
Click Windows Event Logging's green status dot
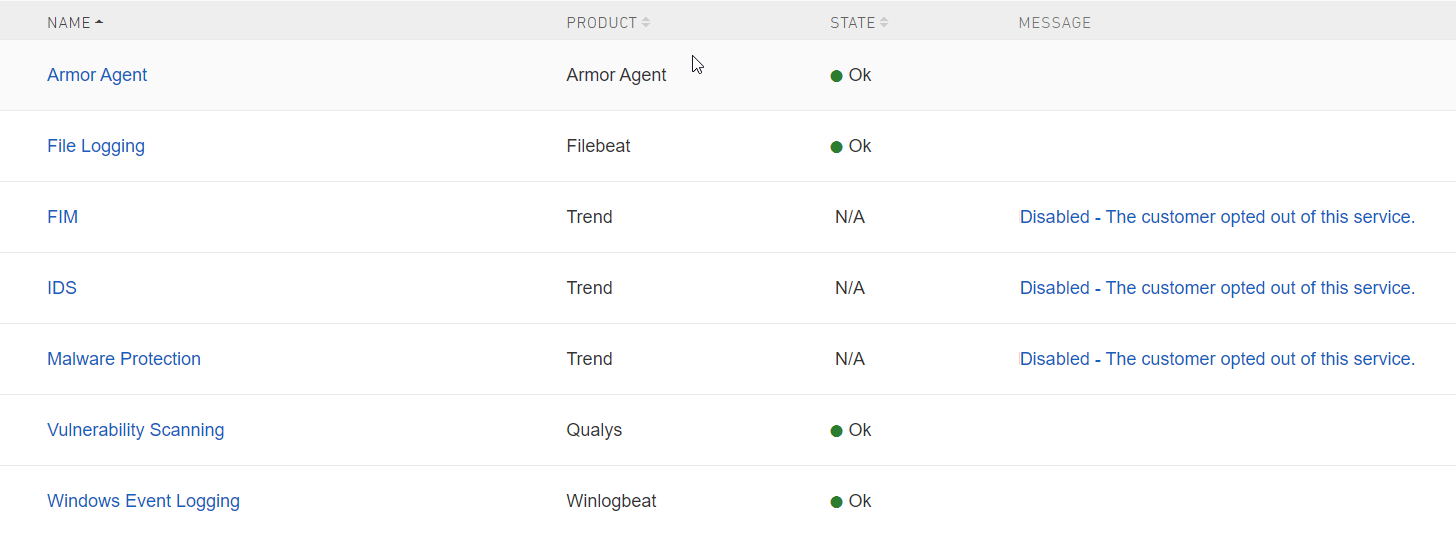837,502
